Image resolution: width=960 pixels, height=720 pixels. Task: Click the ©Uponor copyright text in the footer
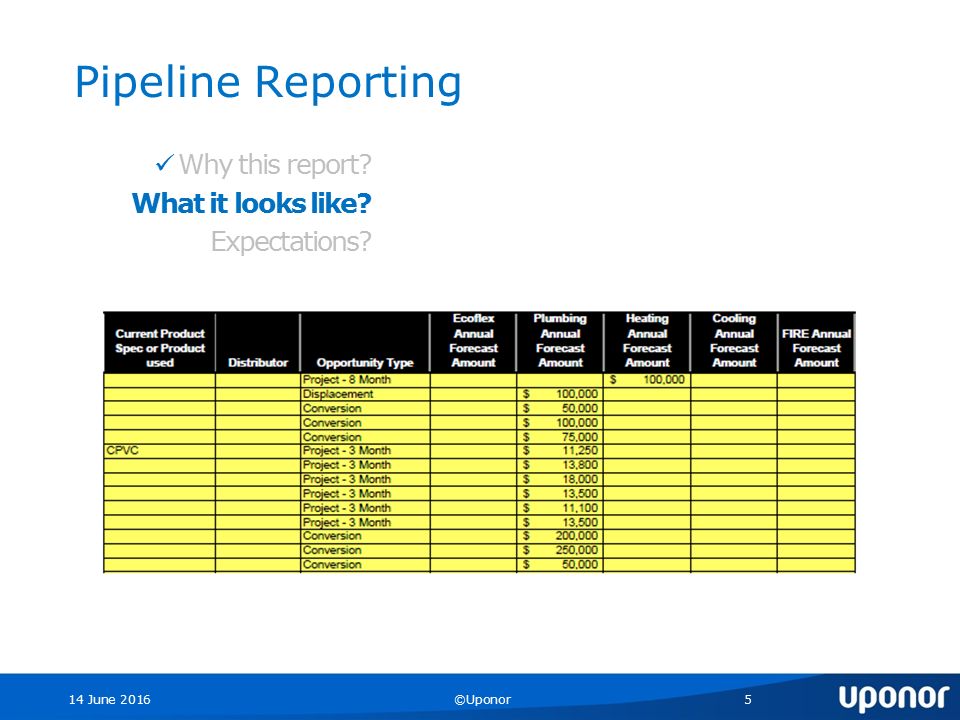pyautogui.click(x=482, y=699)
